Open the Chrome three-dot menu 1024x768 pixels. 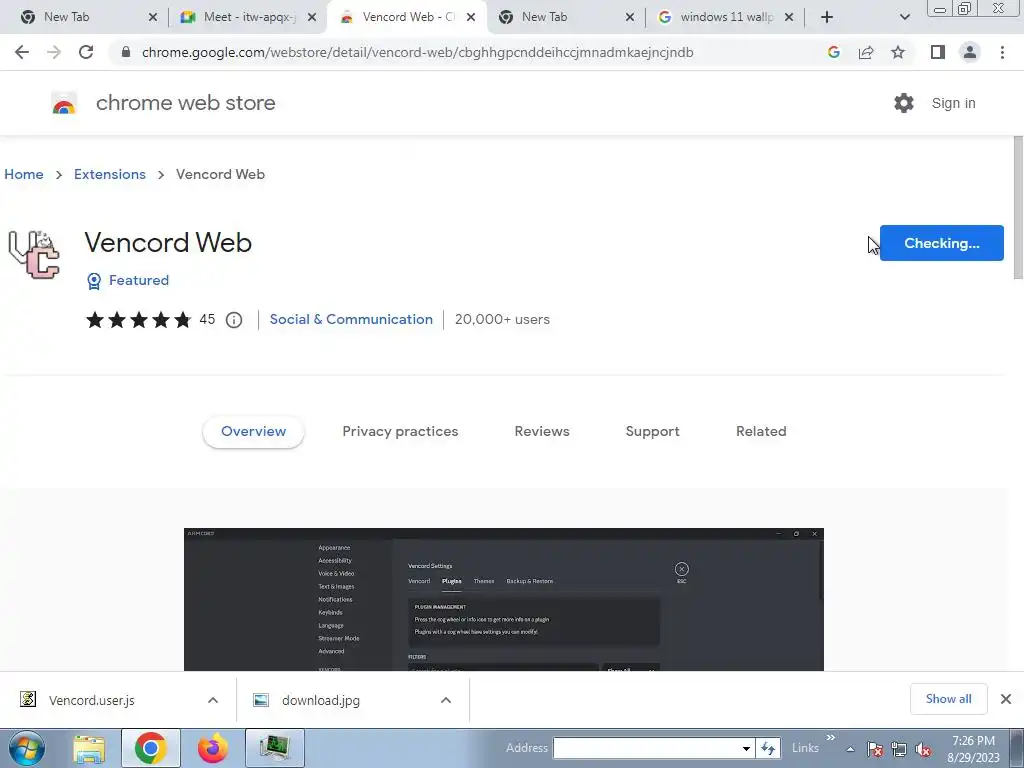tap(1002, 52)
